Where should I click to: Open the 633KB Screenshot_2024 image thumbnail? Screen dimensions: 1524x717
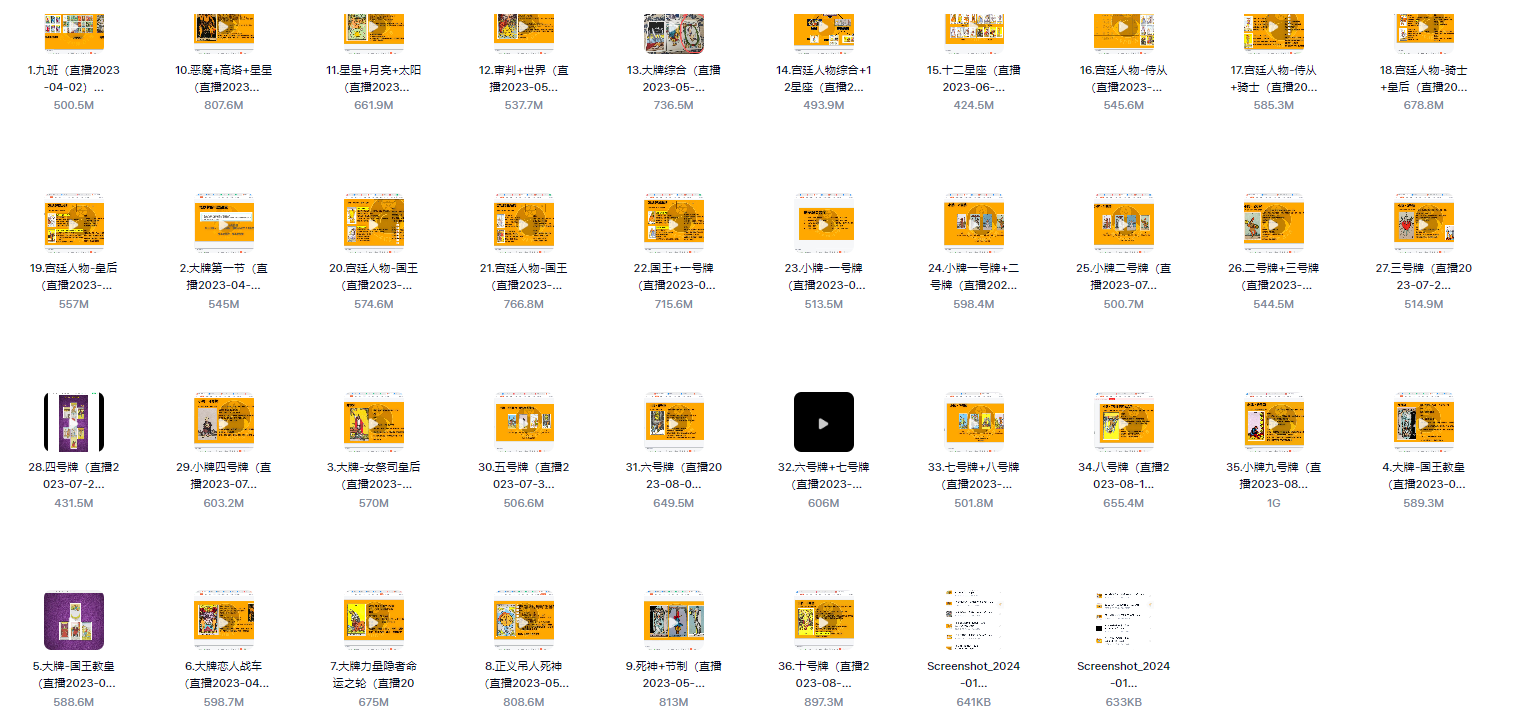pos(1124,621)
